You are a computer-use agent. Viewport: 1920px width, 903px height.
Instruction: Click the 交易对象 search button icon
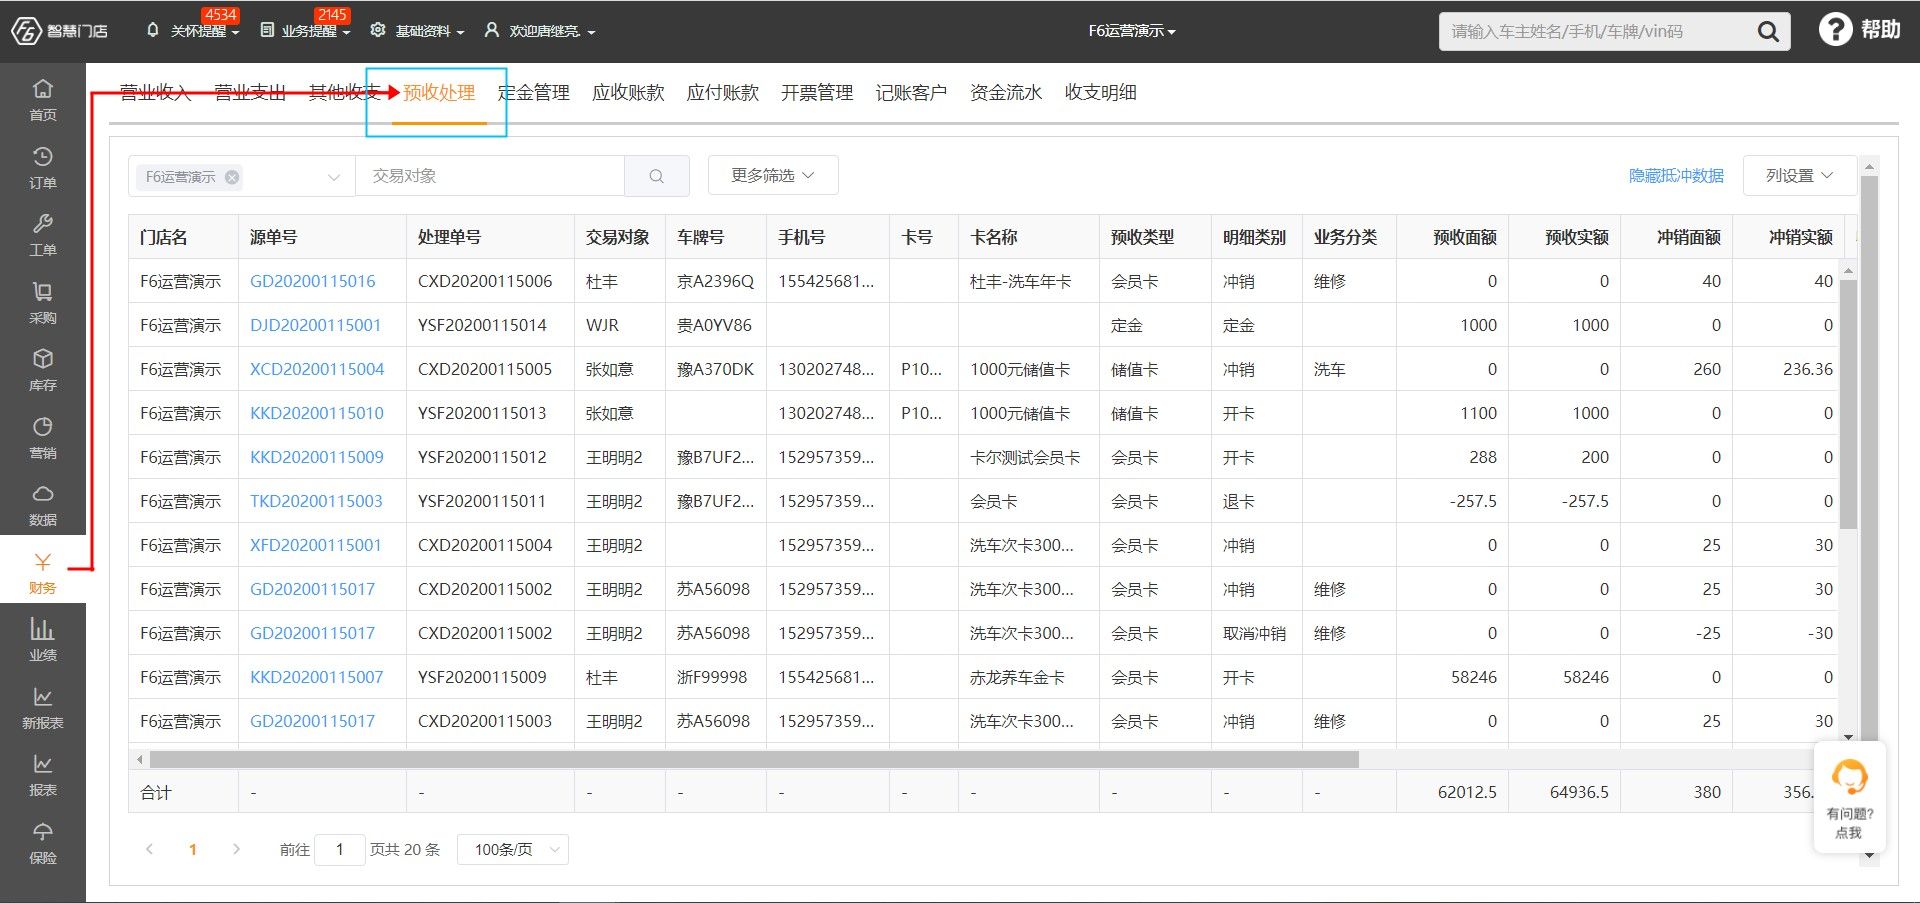(x=657, y=176)
